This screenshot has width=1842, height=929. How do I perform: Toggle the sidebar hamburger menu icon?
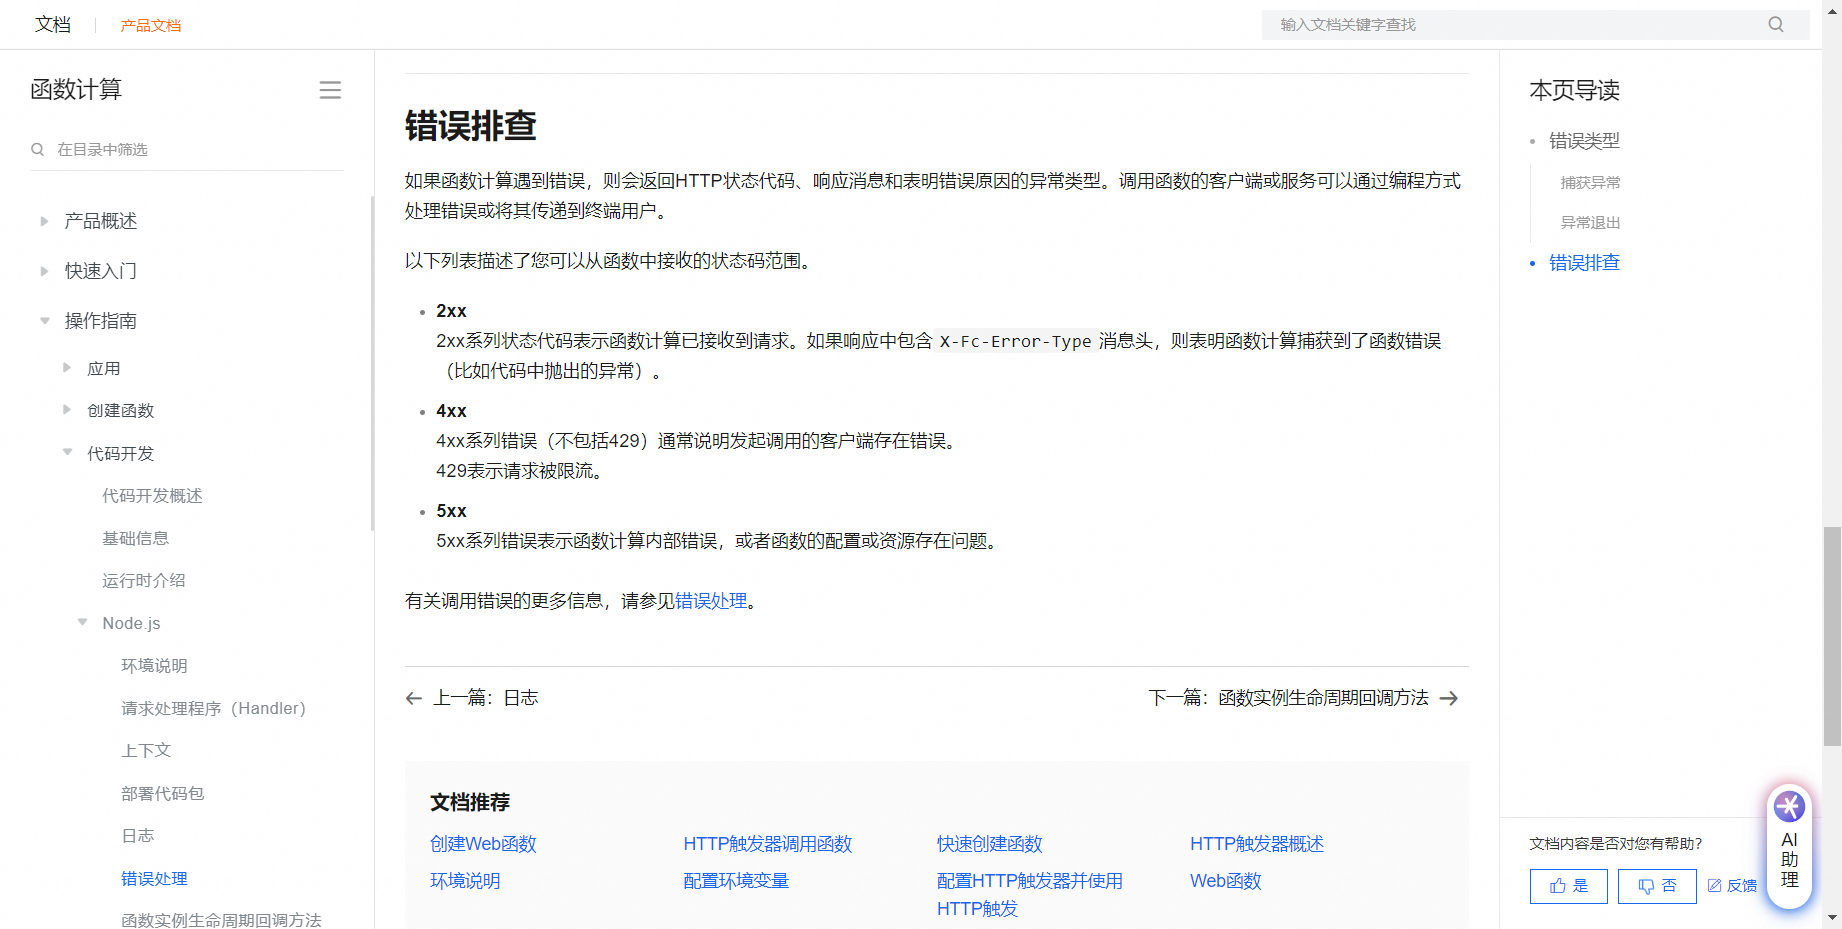[330, 90]
